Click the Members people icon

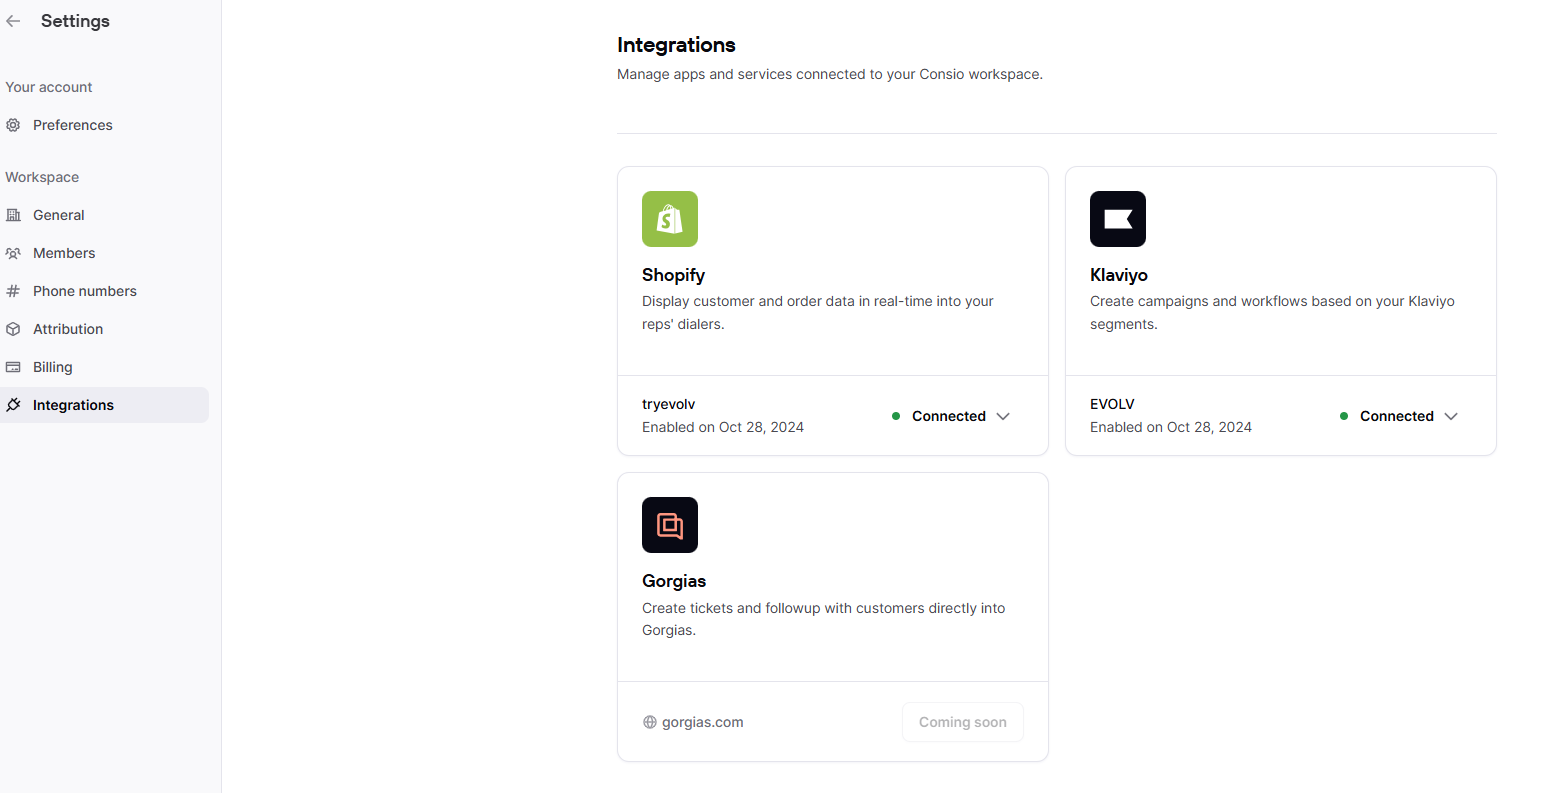point(13,253)
